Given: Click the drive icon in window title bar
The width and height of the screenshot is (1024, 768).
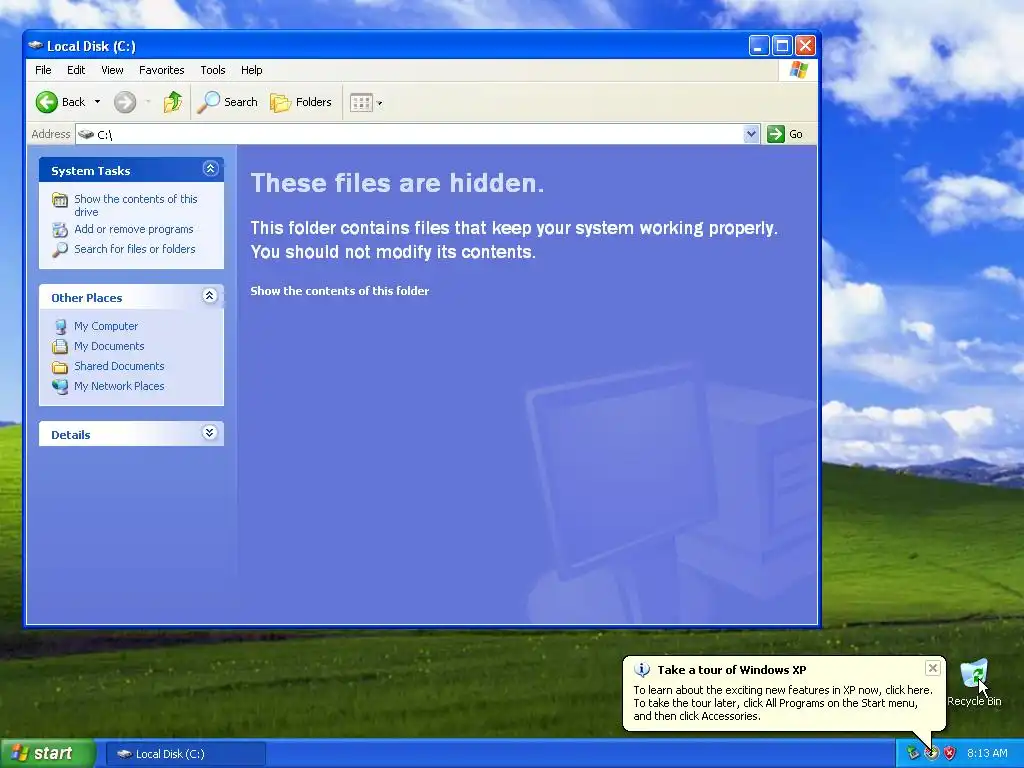Looking at the screenshot, I should pos(36,46).
